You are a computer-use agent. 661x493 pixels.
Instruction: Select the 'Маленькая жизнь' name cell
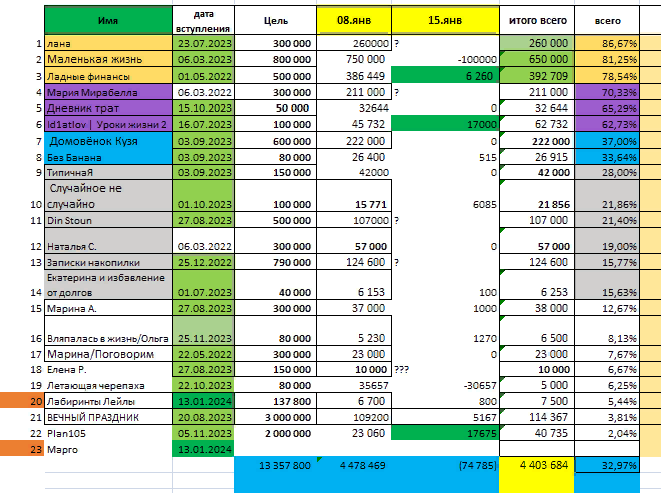click(x=108, y=59)
